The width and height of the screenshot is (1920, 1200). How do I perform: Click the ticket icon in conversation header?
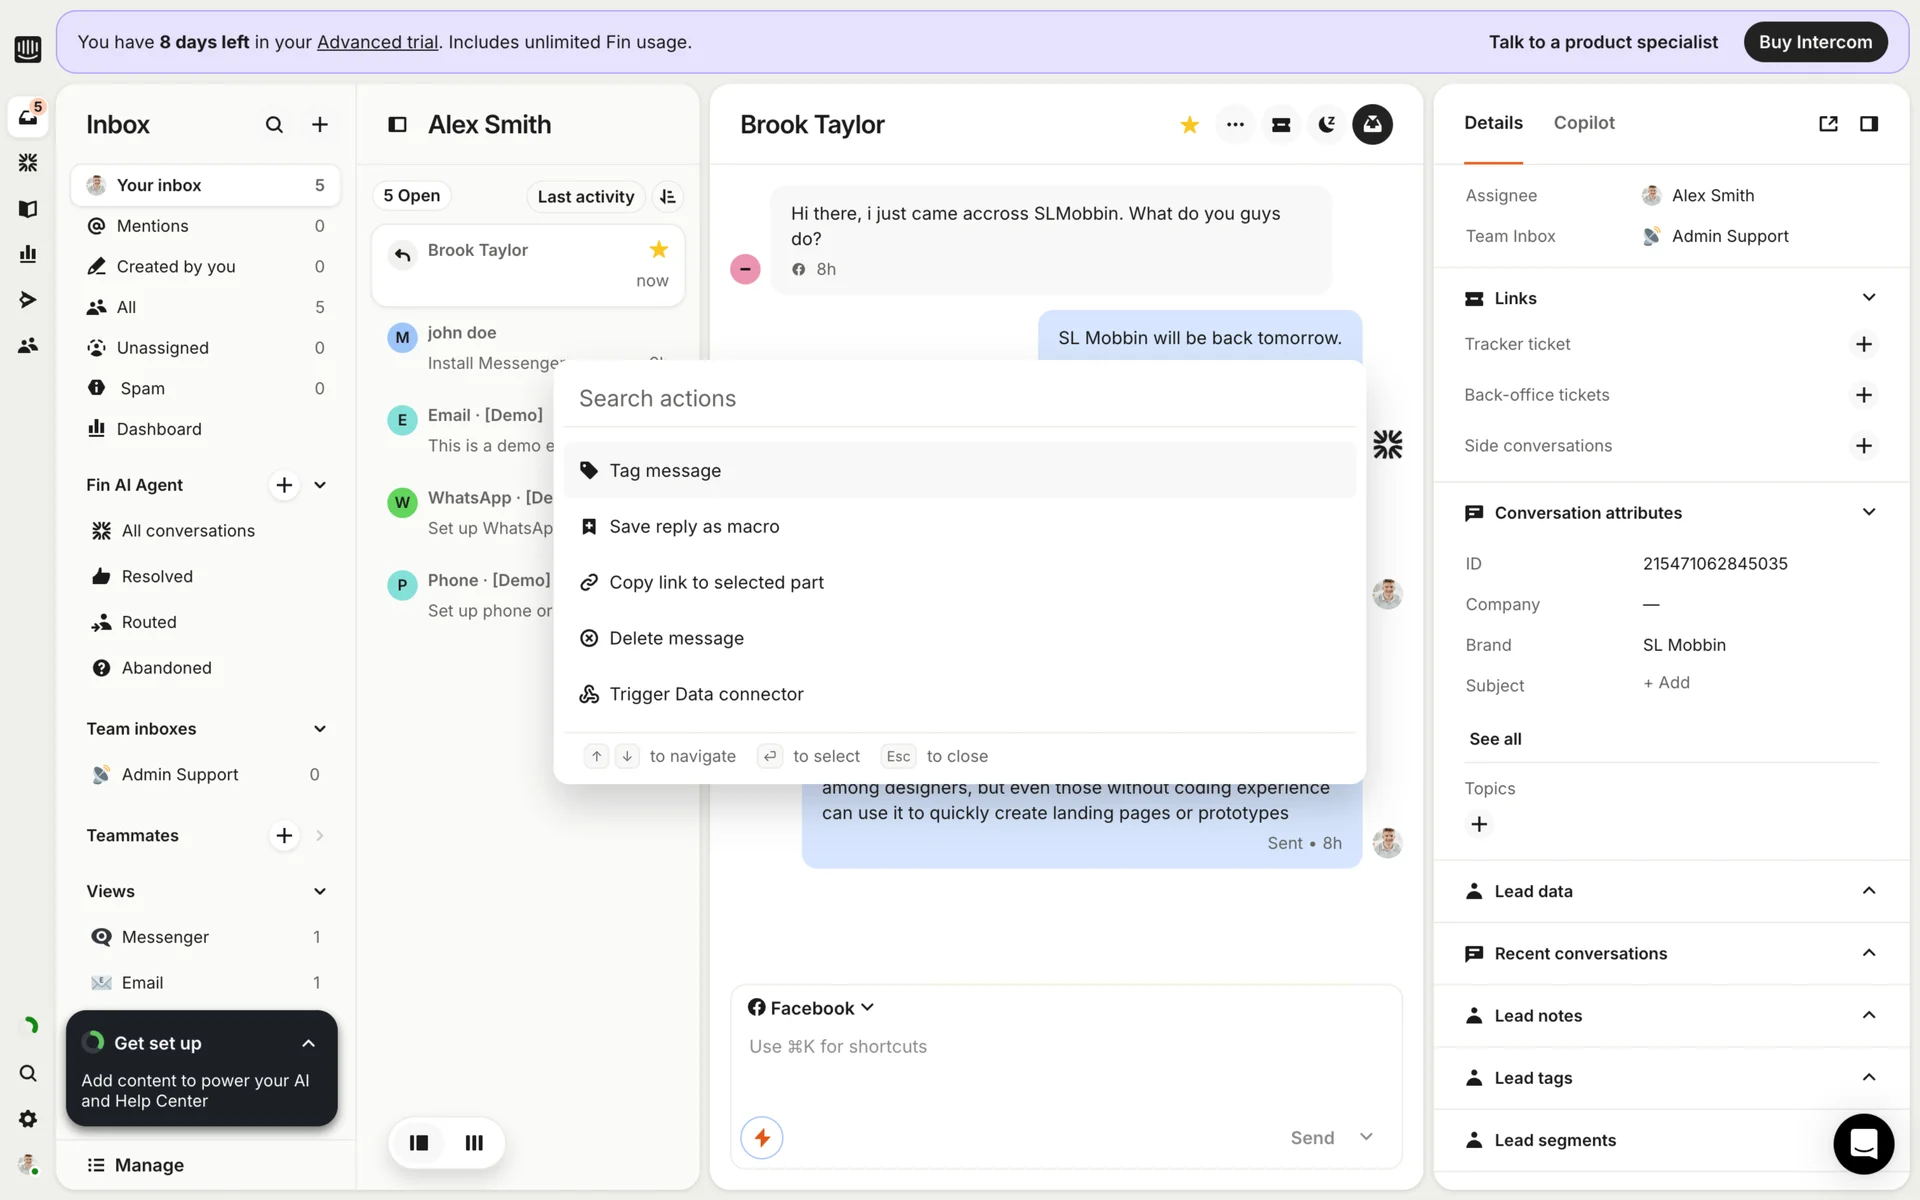tap(1280, 125)
